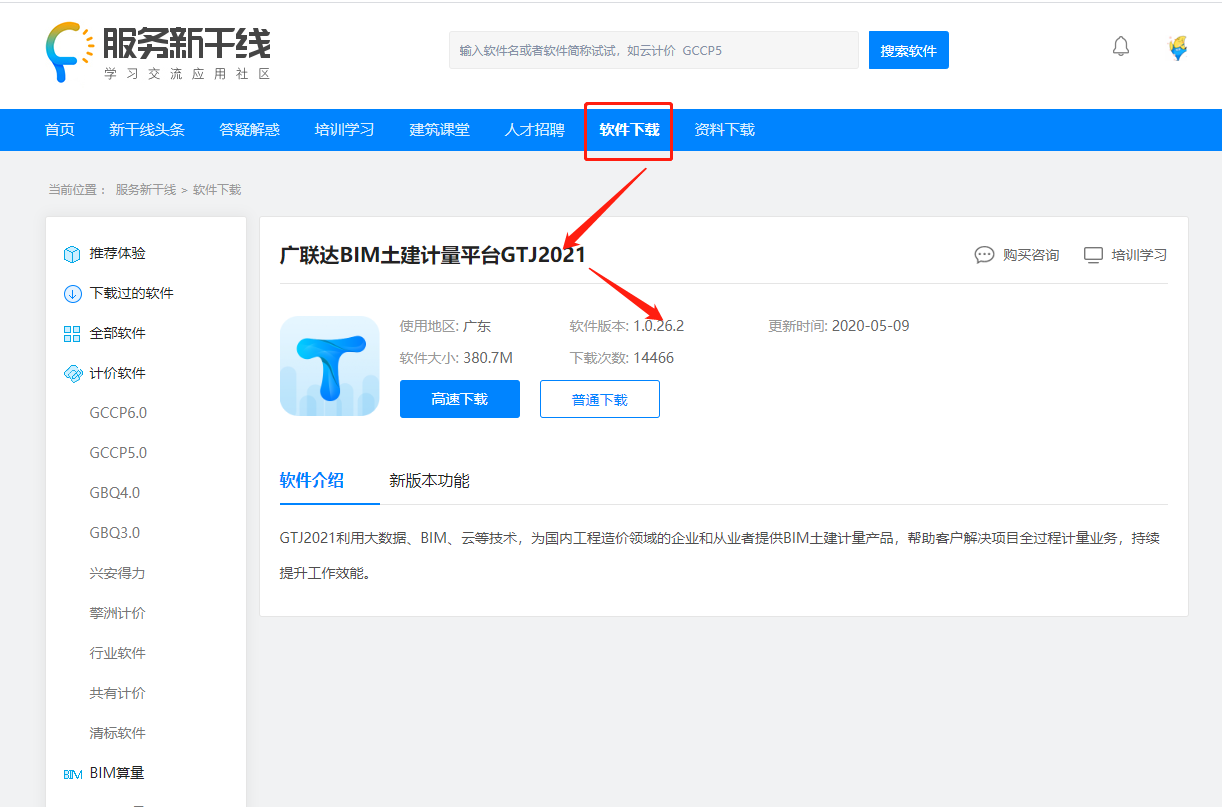
Task: Click the 使用地区 value 广东
Action: click(477, 326)
